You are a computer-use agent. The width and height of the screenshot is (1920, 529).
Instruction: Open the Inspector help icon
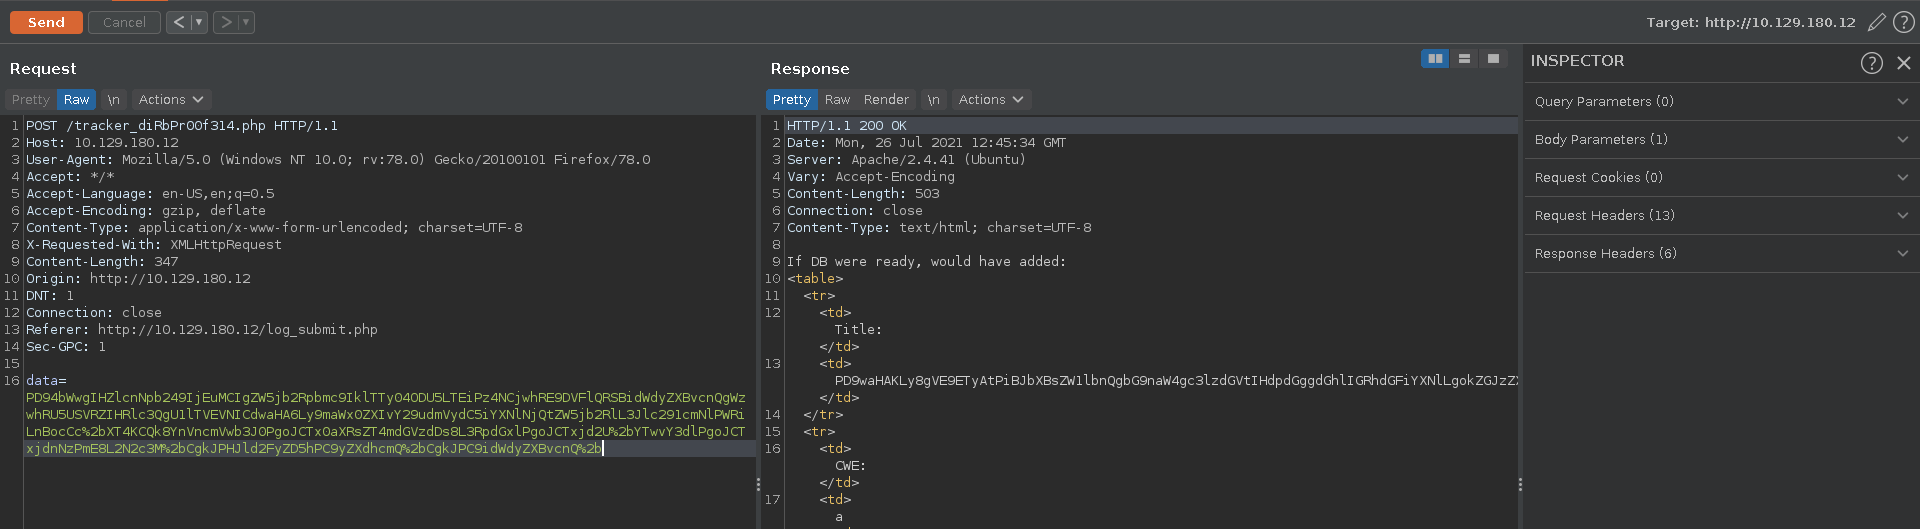(x=1871, y=63)
